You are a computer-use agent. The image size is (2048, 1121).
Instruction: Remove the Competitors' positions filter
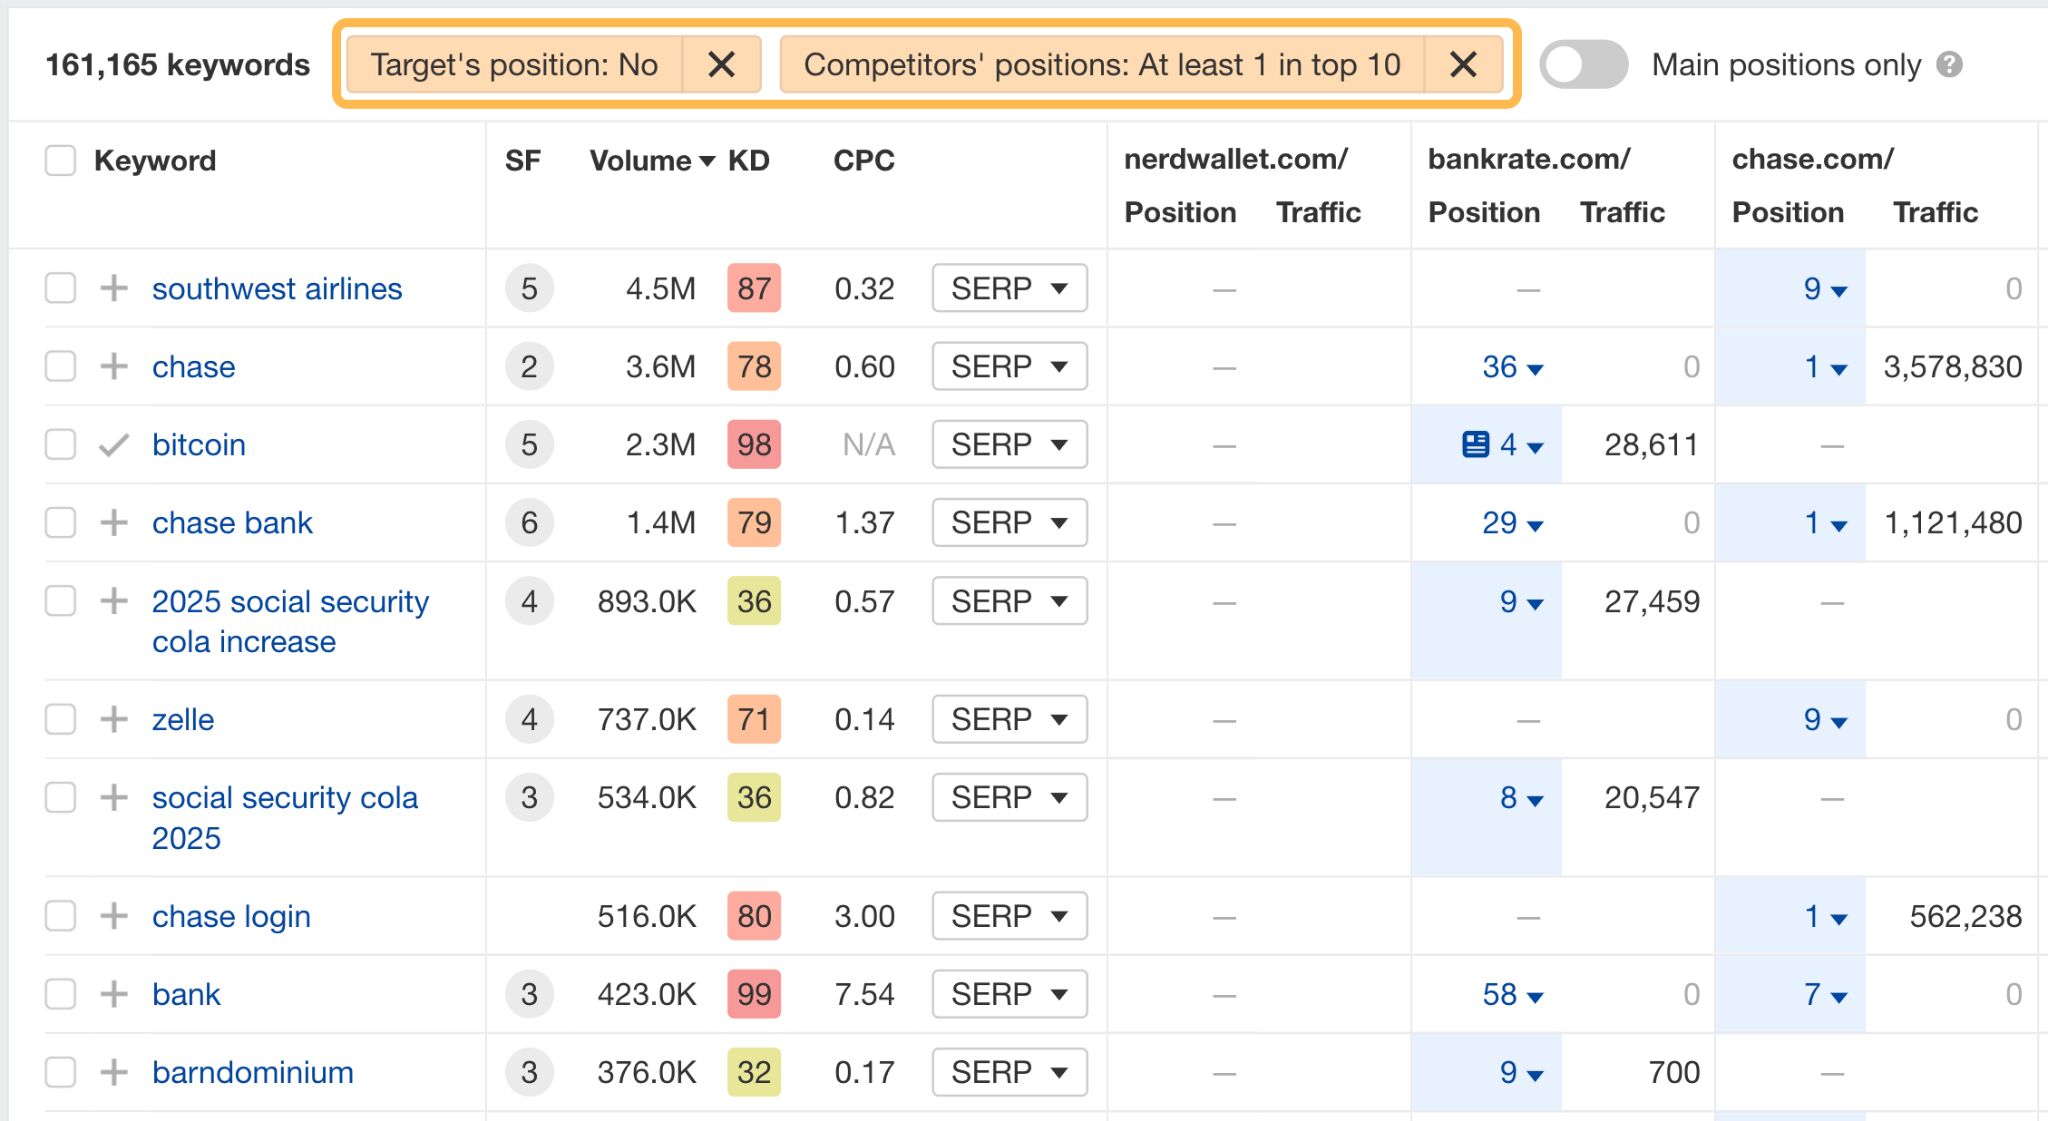point(1462,64)
